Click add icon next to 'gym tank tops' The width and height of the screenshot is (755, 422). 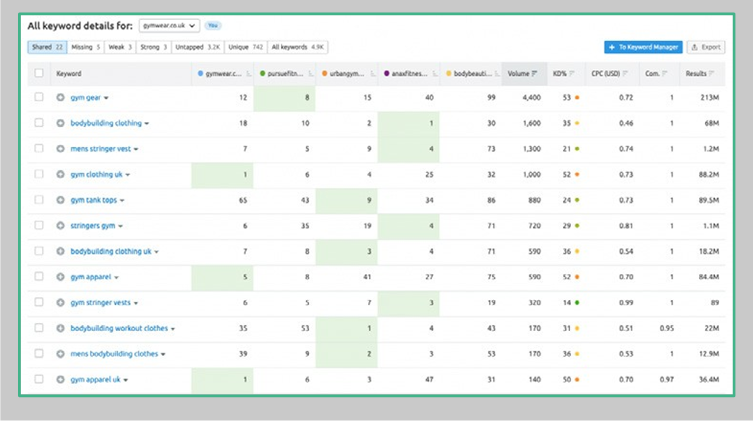click(60, 200)
